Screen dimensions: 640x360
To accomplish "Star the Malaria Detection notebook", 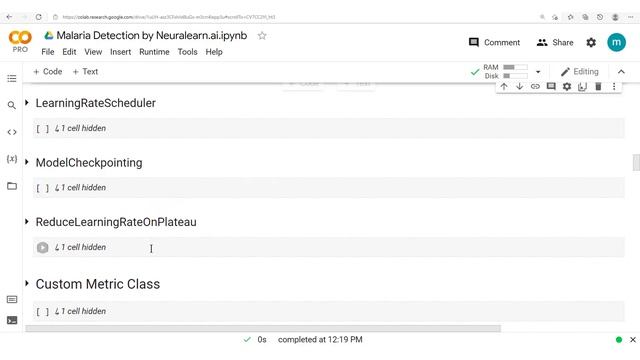I will (x=262, y=36).
